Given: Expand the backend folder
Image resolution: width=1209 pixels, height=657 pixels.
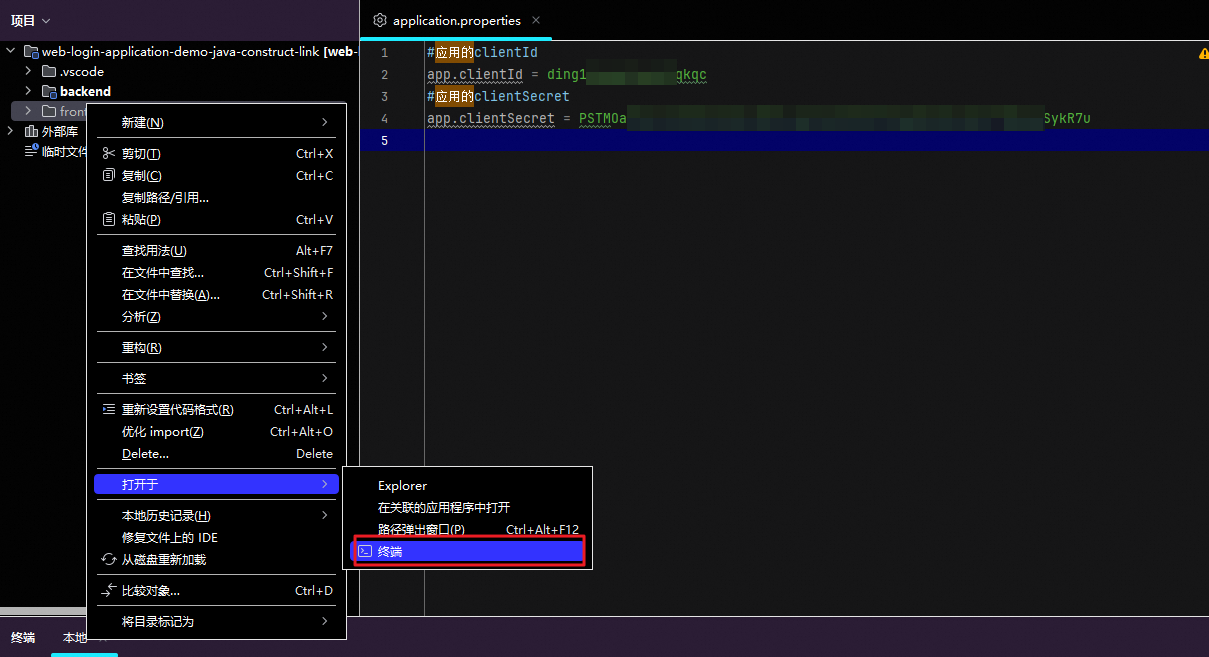Looking at the screenshot, I should 29,91.
